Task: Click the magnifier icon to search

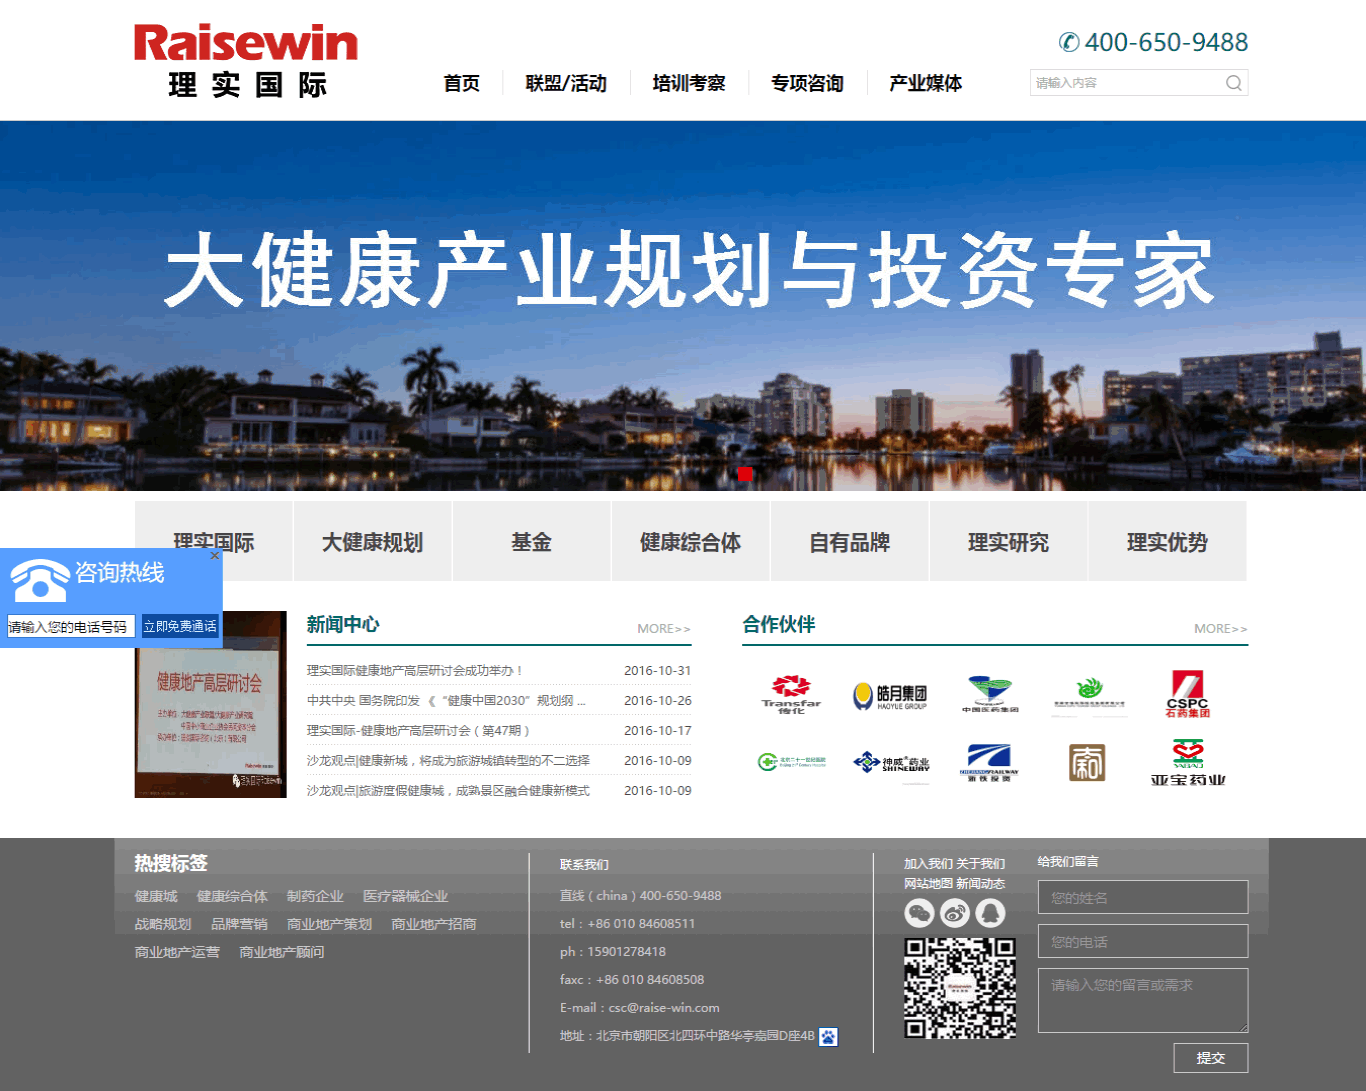Action: 1234,82
